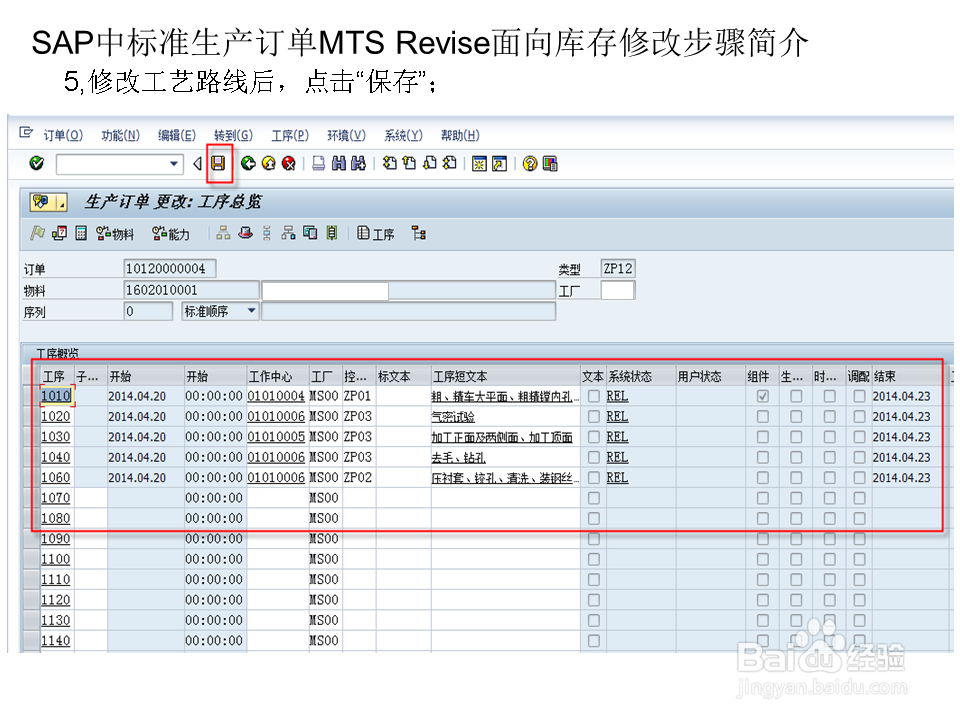Click the 物料 field 1602010001

click(x=191, y=290)
